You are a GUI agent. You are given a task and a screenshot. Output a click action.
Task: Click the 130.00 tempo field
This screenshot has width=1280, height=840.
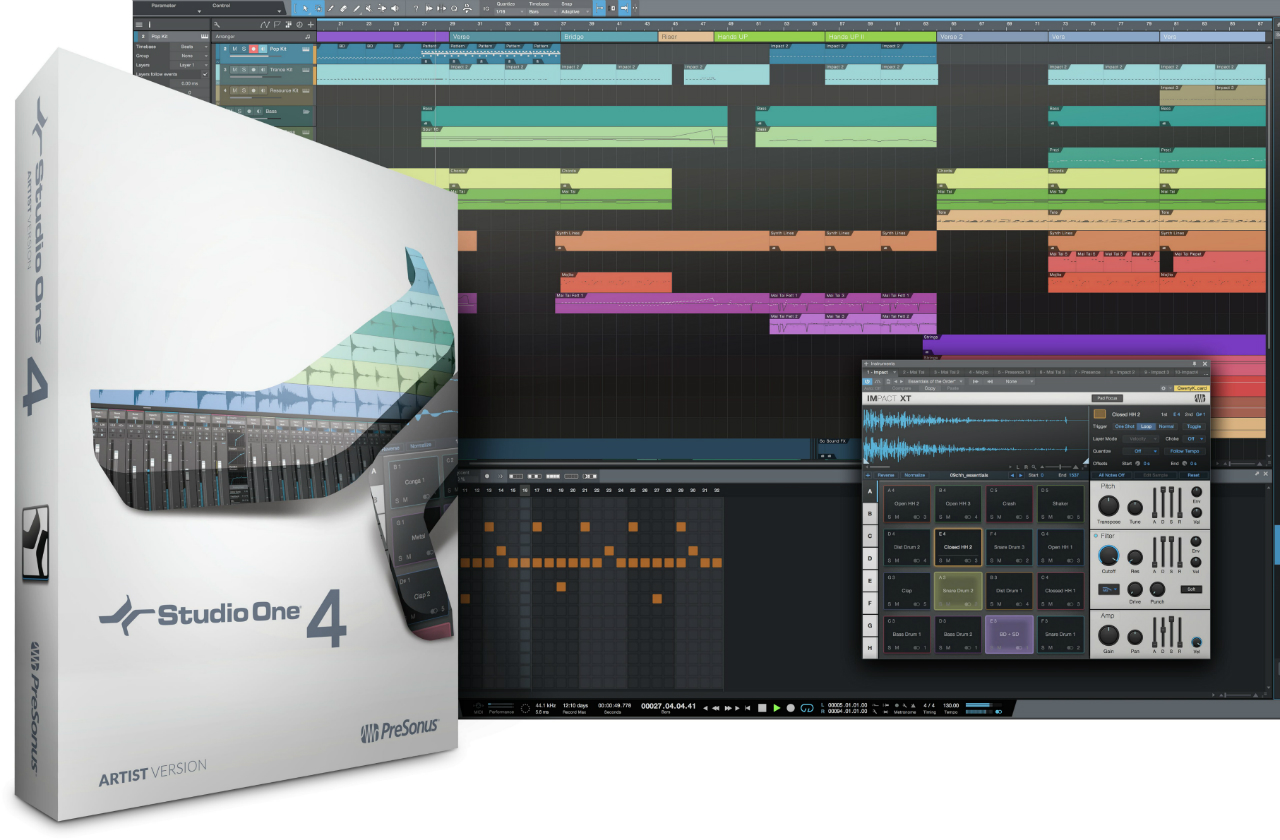tap(951, 704)
